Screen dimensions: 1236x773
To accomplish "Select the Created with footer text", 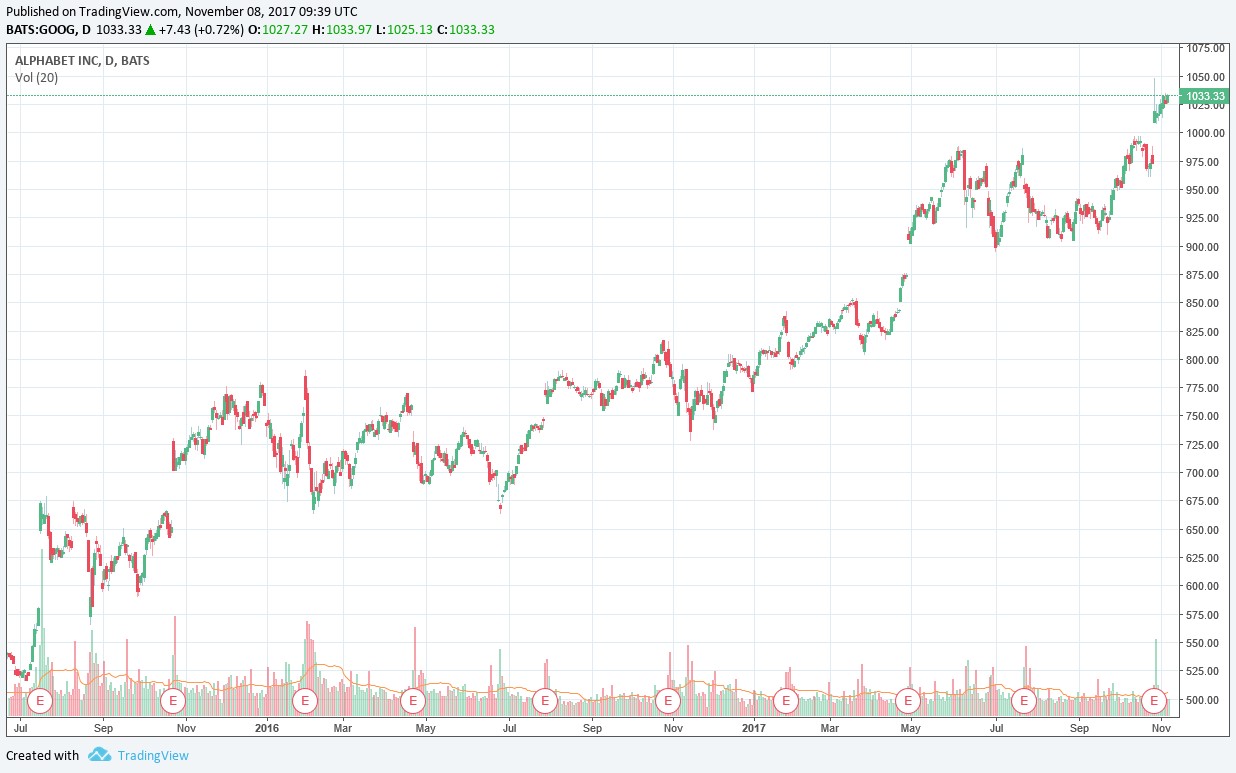I will click(43, 756).
